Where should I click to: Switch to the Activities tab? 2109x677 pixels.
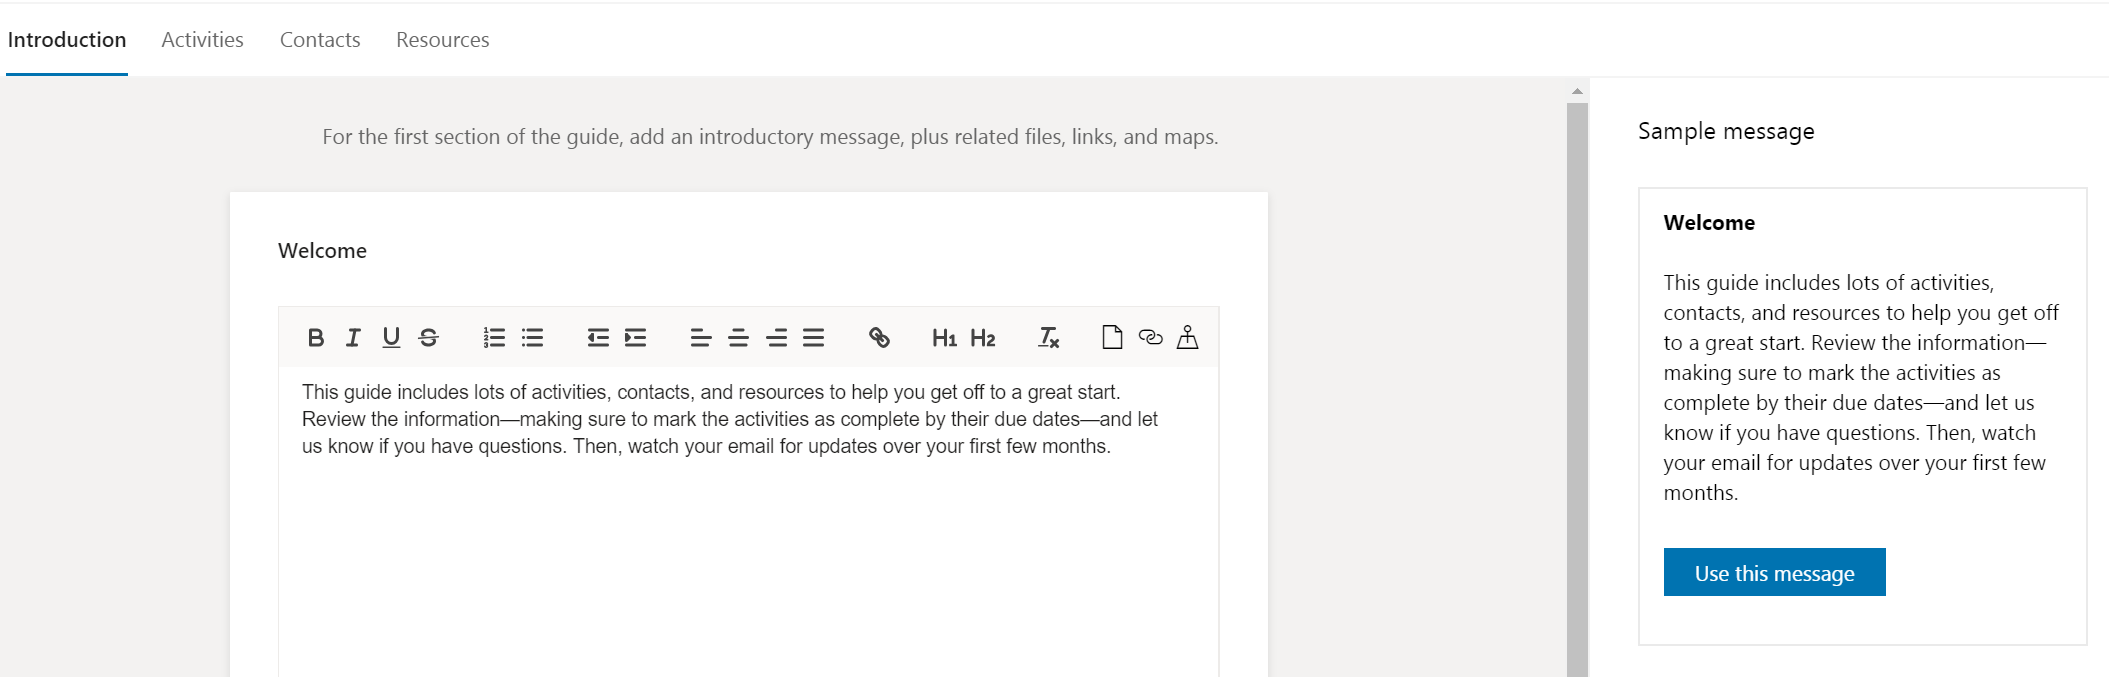click(202, 40)
